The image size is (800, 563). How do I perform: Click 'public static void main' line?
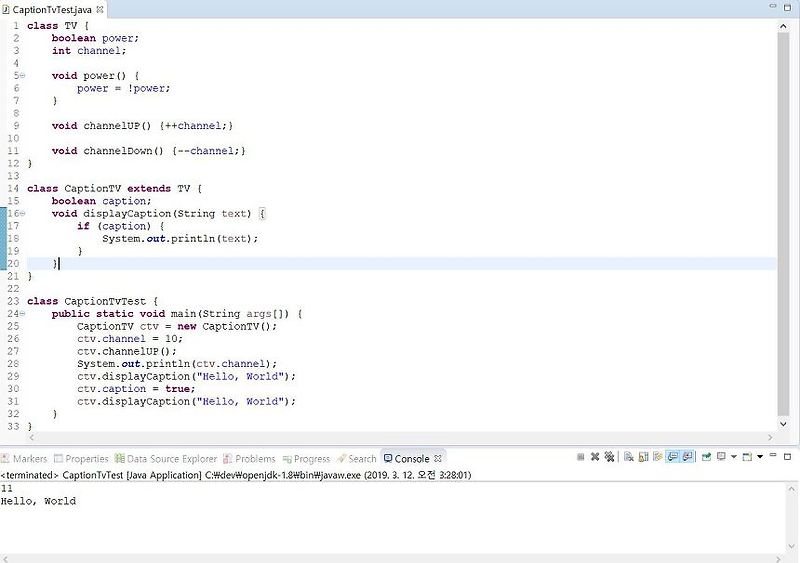click(x=177, y=314)
